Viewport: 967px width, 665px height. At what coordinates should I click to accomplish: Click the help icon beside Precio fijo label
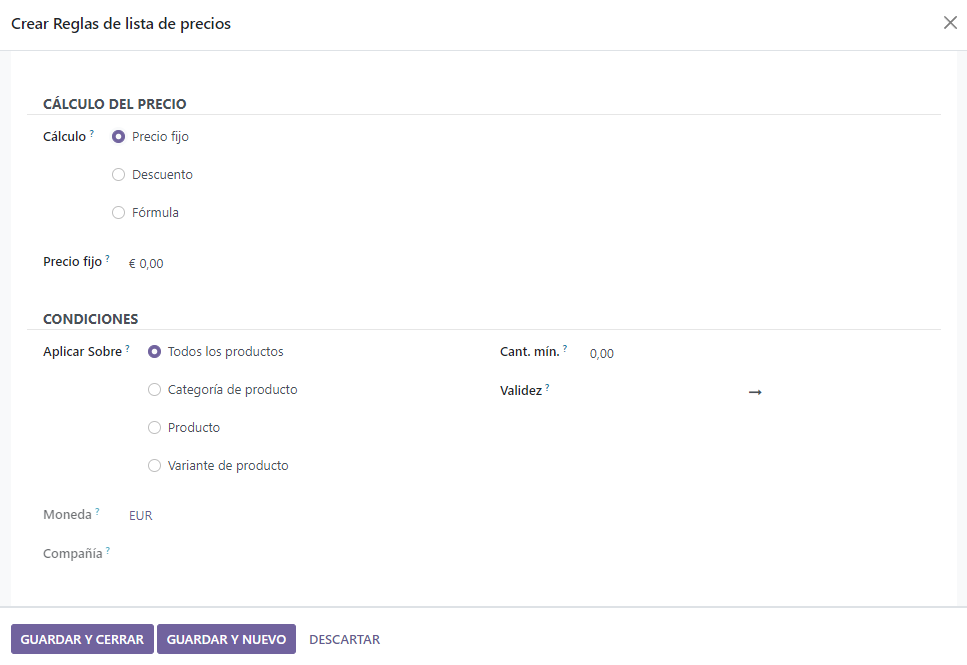(108, 258)
